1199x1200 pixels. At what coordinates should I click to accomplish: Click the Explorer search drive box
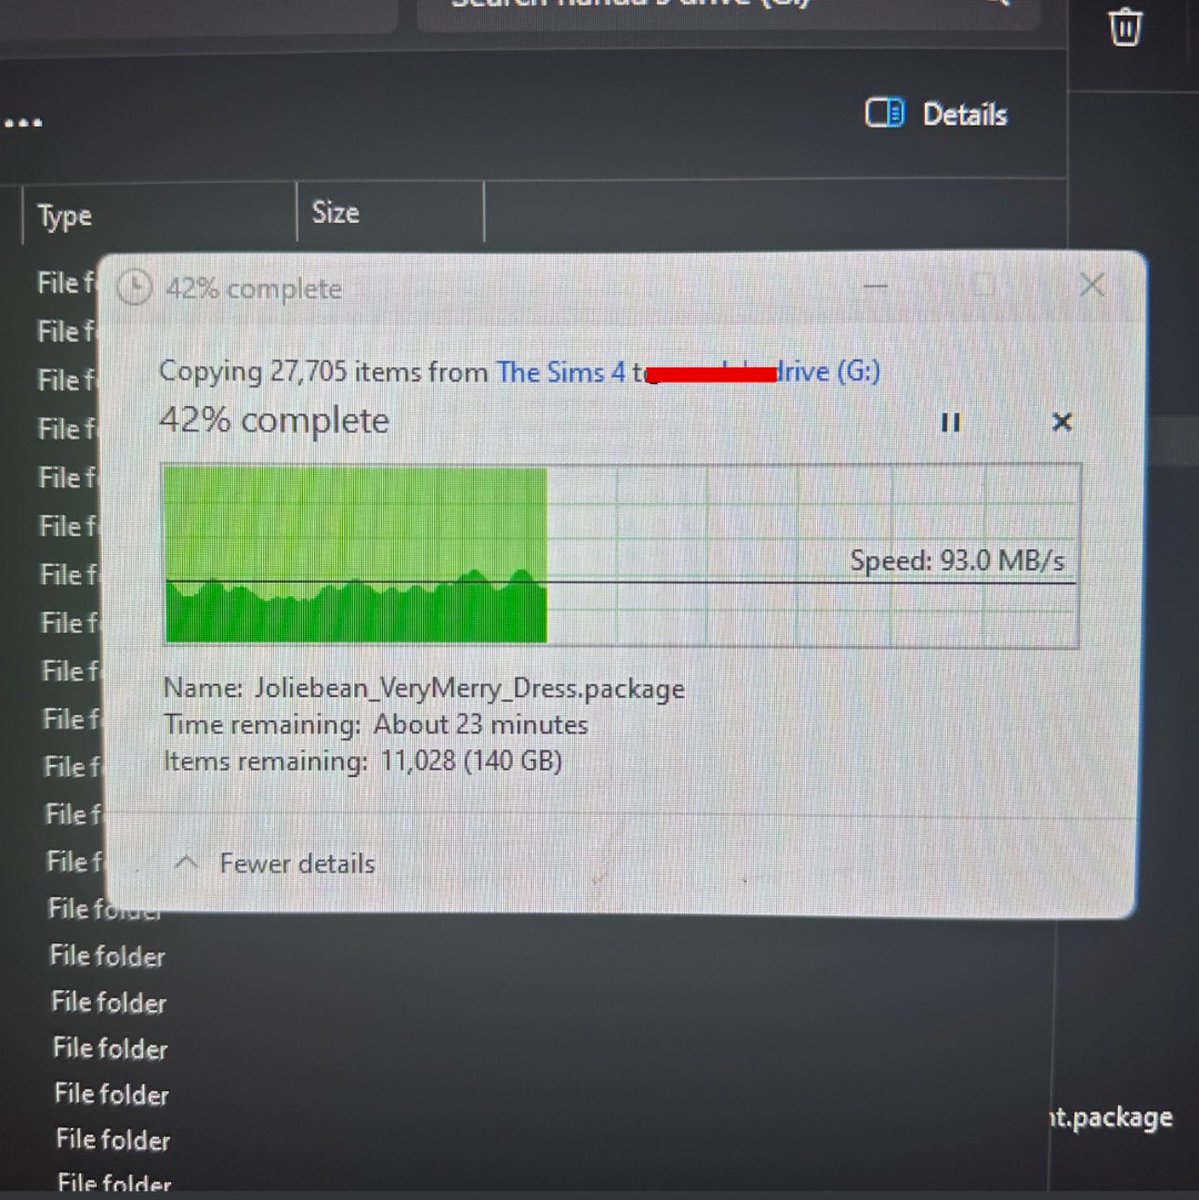(728, 14)
